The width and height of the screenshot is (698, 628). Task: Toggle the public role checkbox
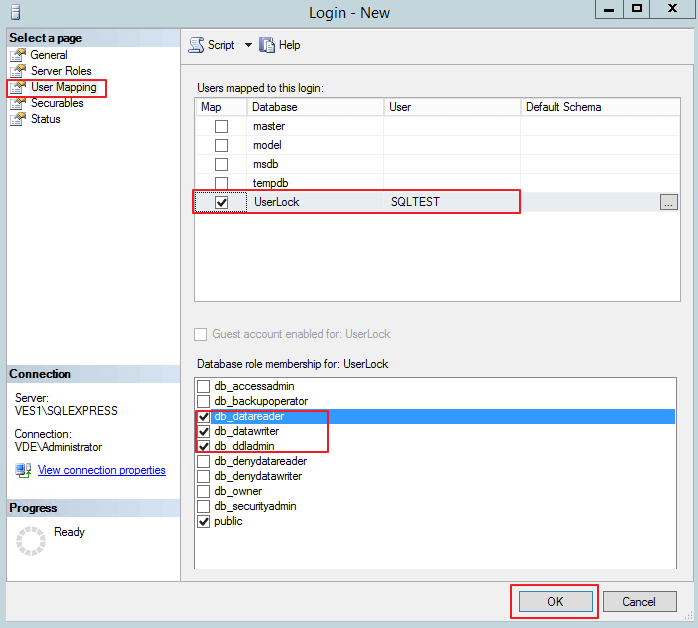point(203,522)
